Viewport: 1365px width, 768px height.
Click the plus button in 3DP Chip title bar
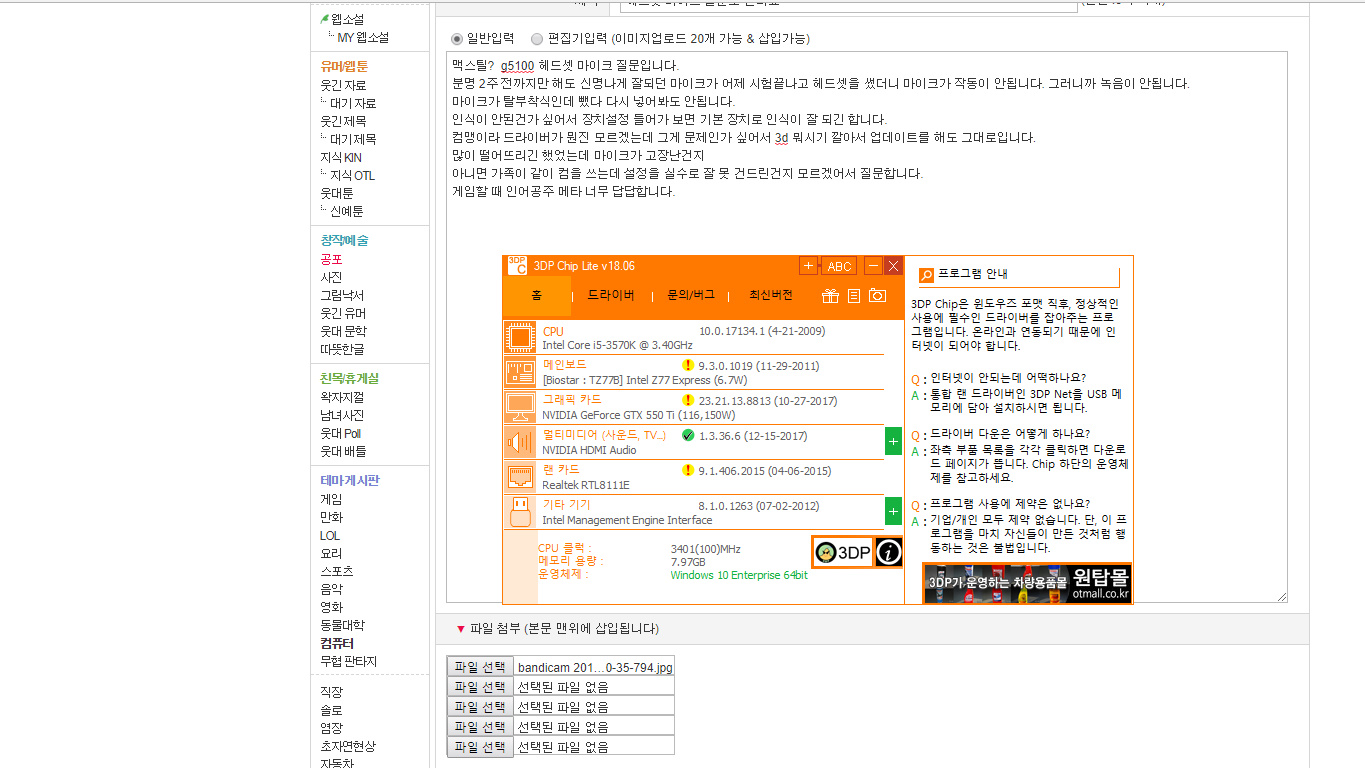(x=809, y=266)
